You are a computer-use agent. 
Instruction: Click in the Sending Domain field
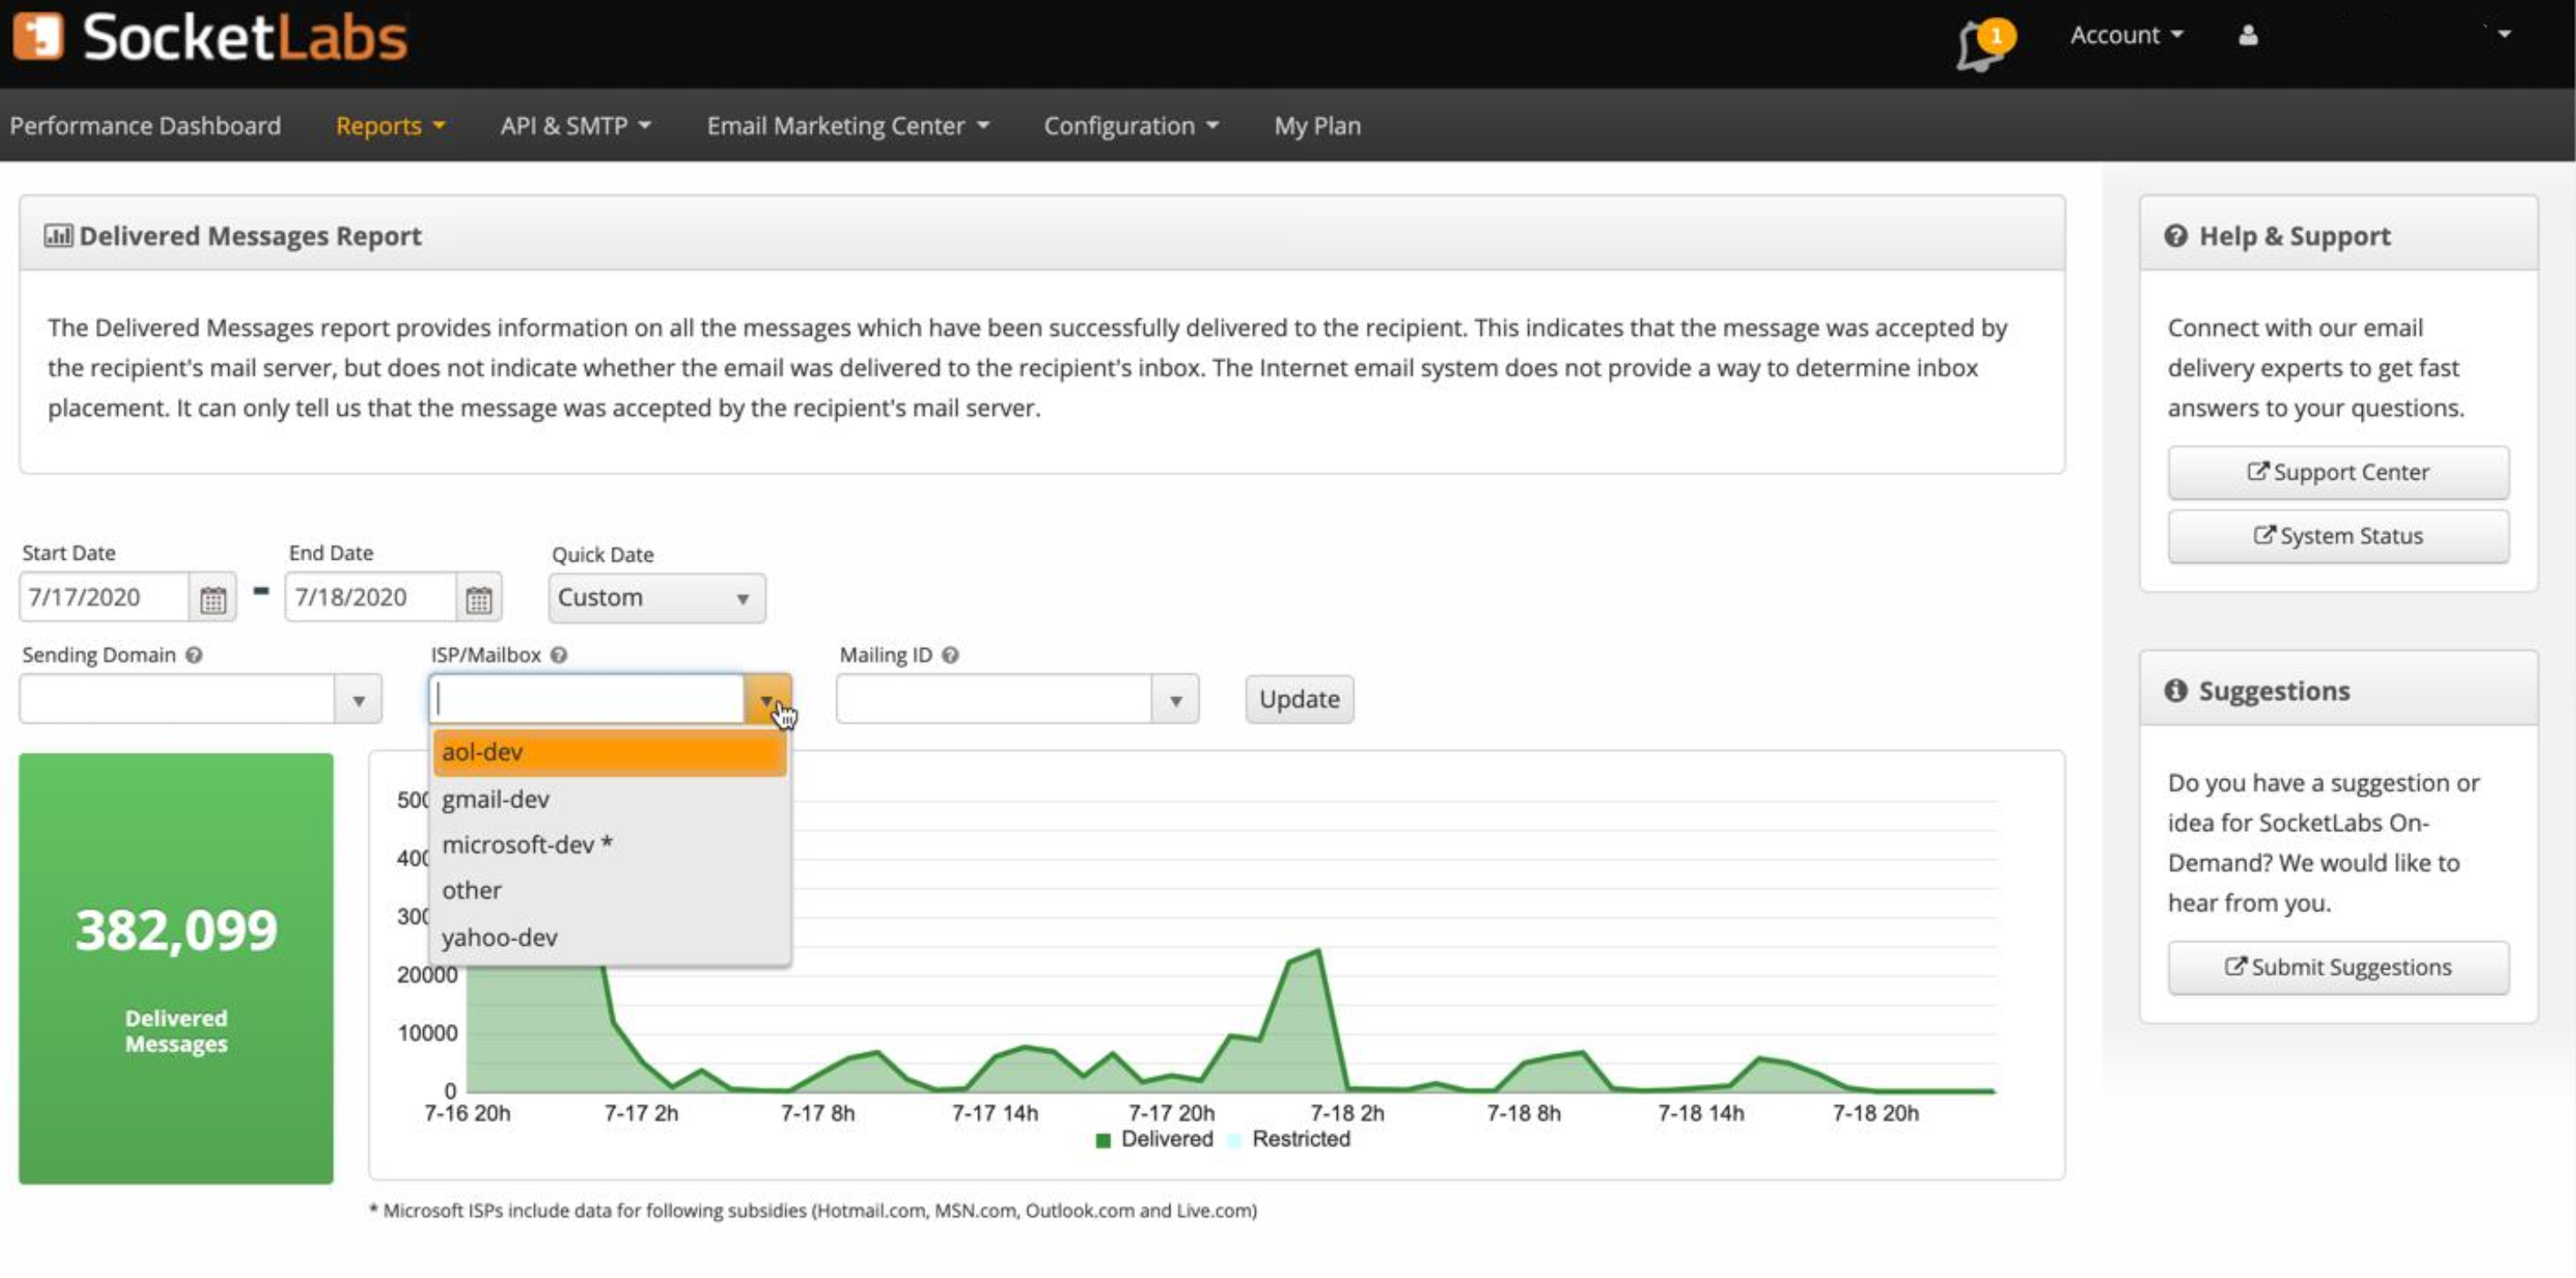click(x=177, y=699)
